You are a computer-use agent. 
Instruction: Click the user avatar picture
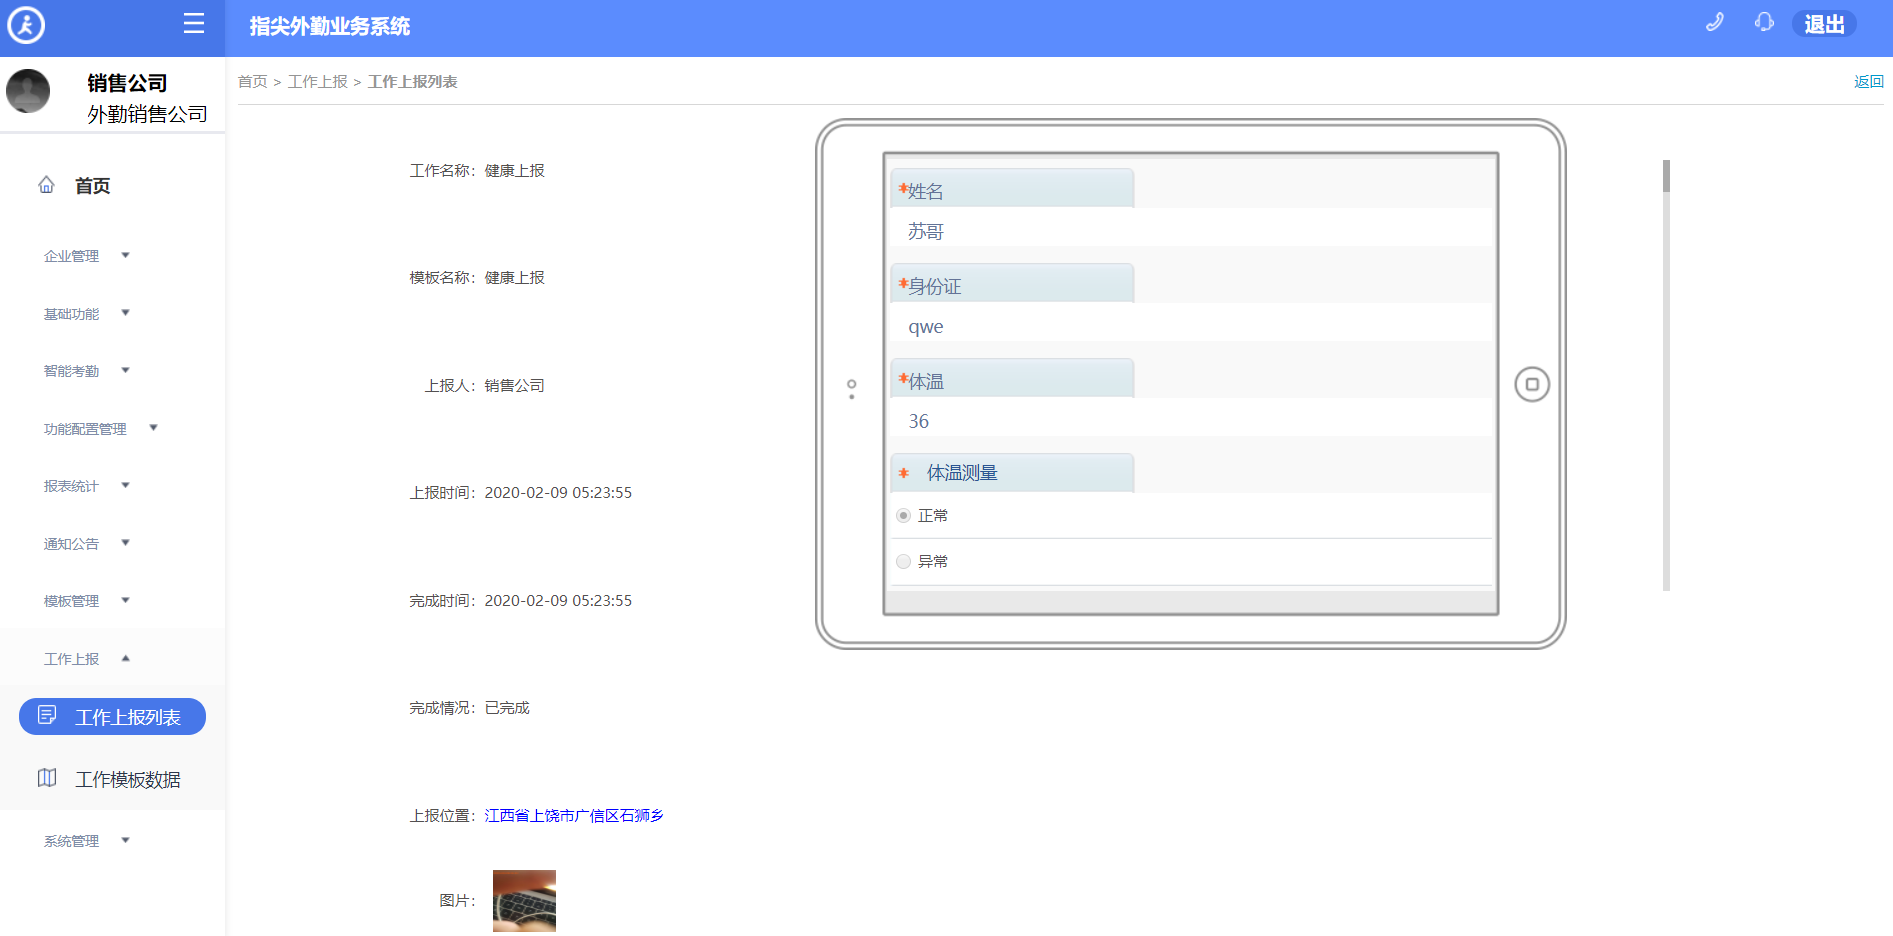pyautogui.click(x=28, y=92)
